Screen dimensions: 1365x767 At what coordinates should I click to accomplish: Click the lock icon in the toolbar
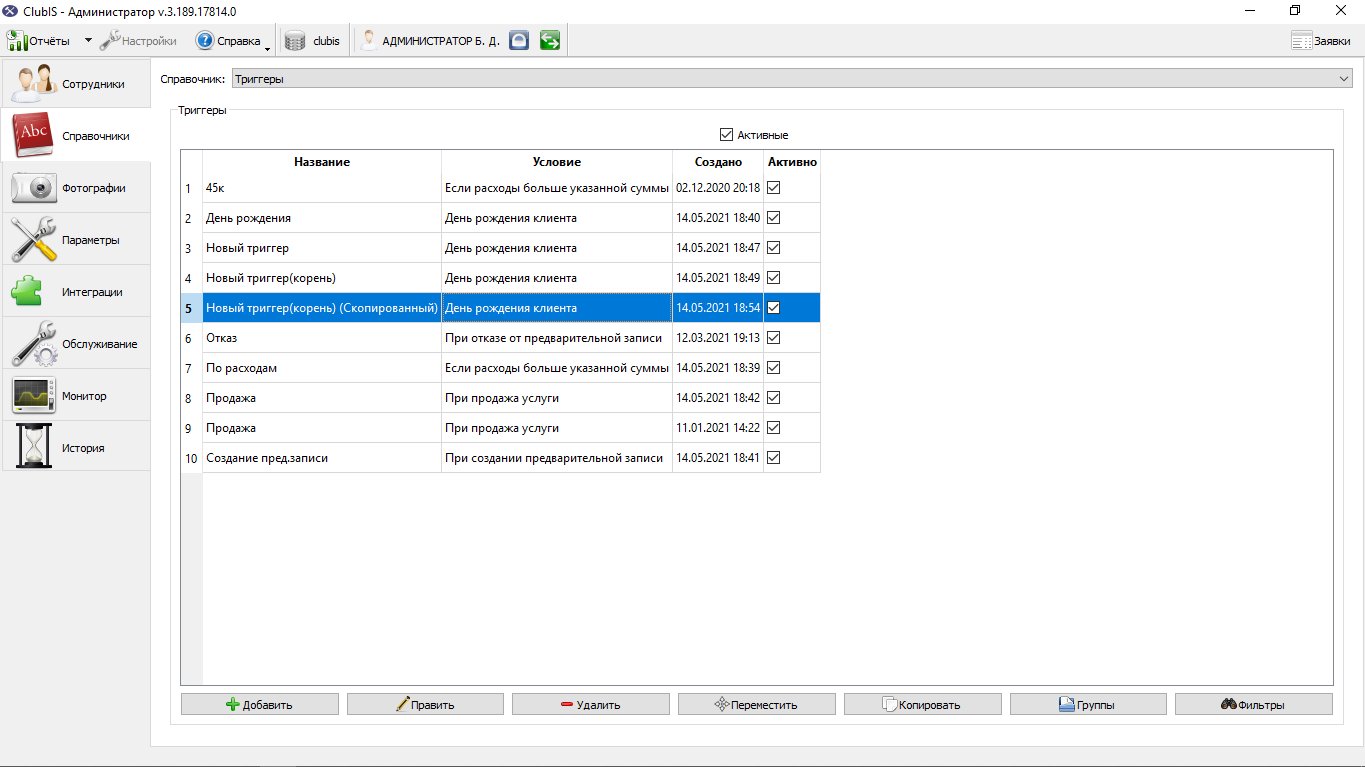tap(518, 41)
